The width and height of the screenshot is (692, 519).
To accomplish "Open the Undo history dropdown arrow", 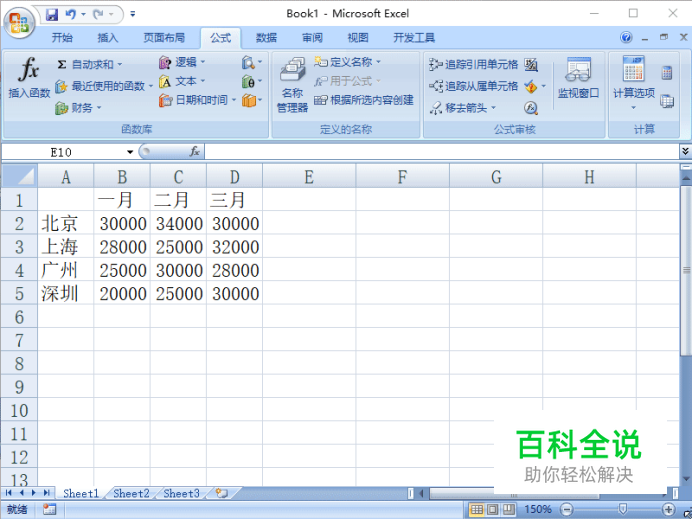I will tap(83, 15).
